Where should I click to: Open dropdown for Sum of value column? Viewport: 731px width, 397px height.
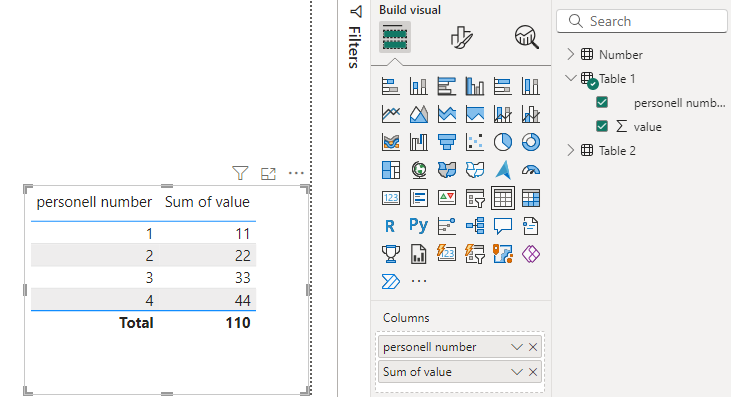[517, 372]
